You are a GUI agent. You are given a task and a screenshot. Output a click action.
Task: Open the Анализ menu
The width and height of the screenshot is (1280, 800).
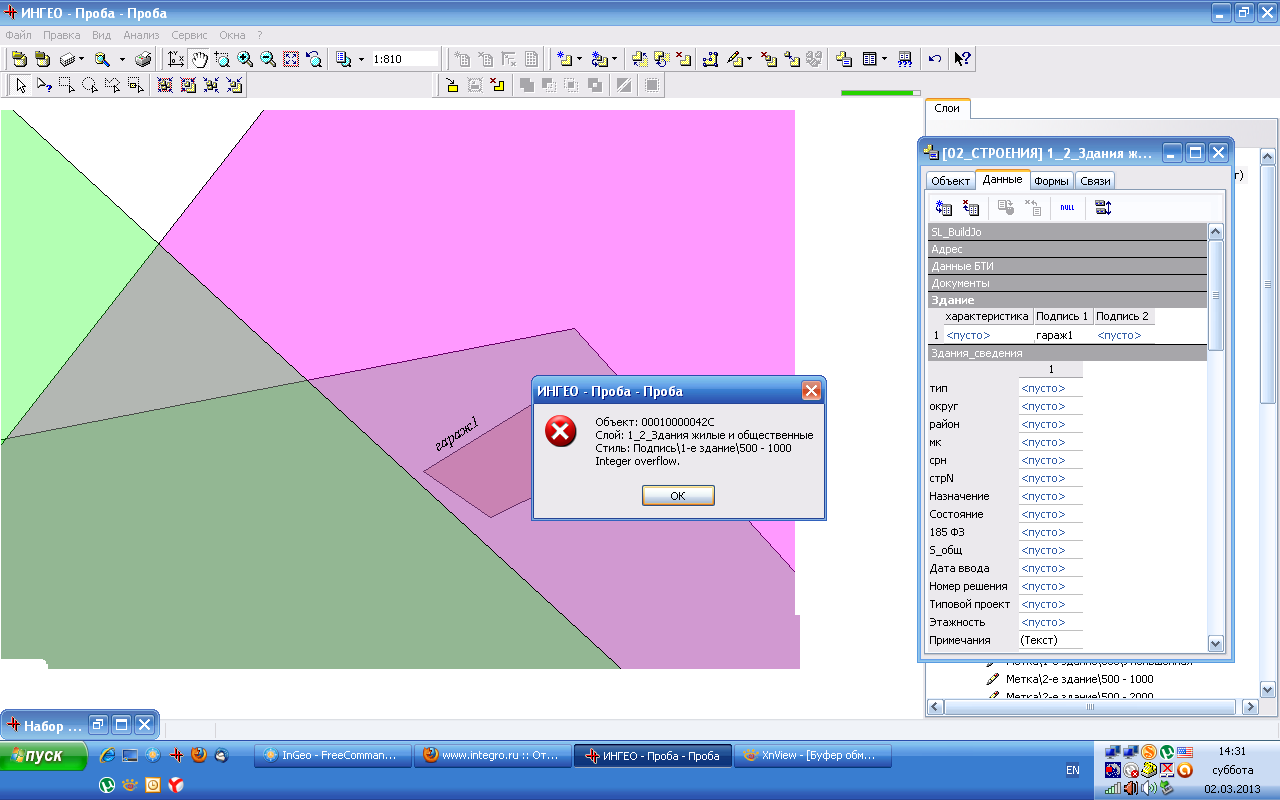(x=141, y=34)
